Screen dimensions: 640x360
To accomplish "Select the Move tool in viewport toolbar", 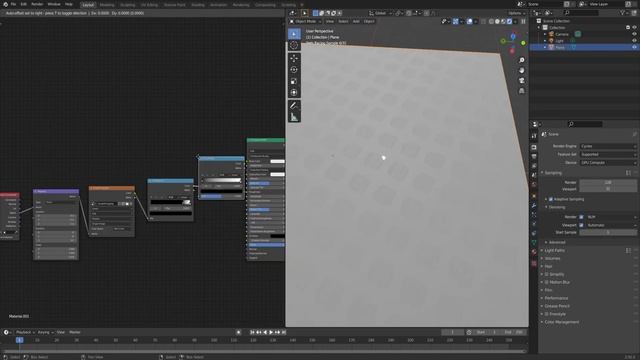I will click(294, 58).
